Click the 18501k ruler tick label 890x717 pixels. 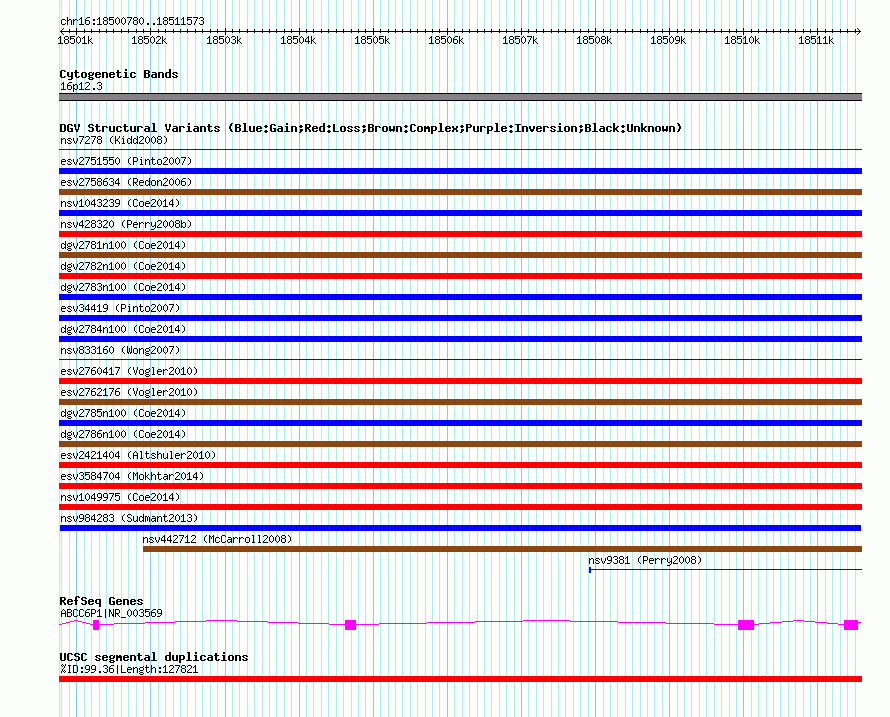(x=75, y=40)
